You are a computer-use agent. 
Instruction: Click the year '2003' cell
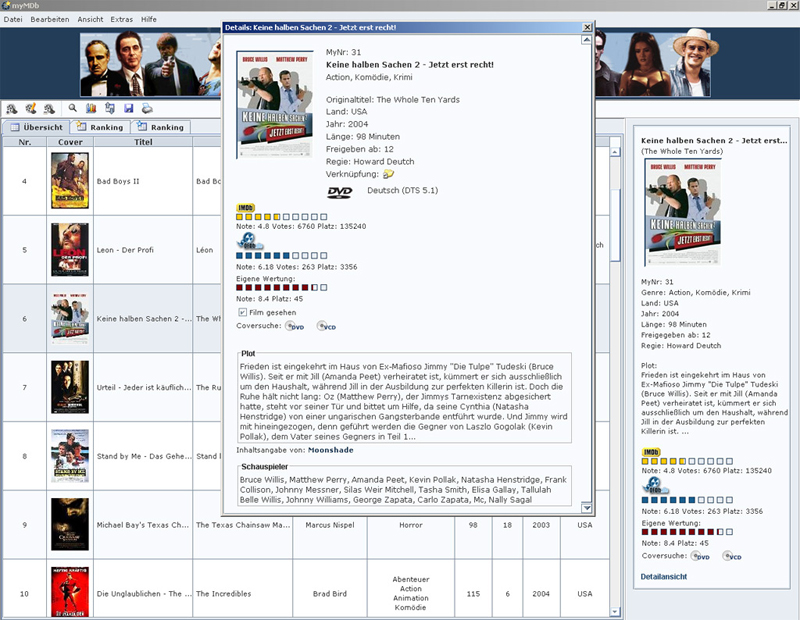(541, 525)
